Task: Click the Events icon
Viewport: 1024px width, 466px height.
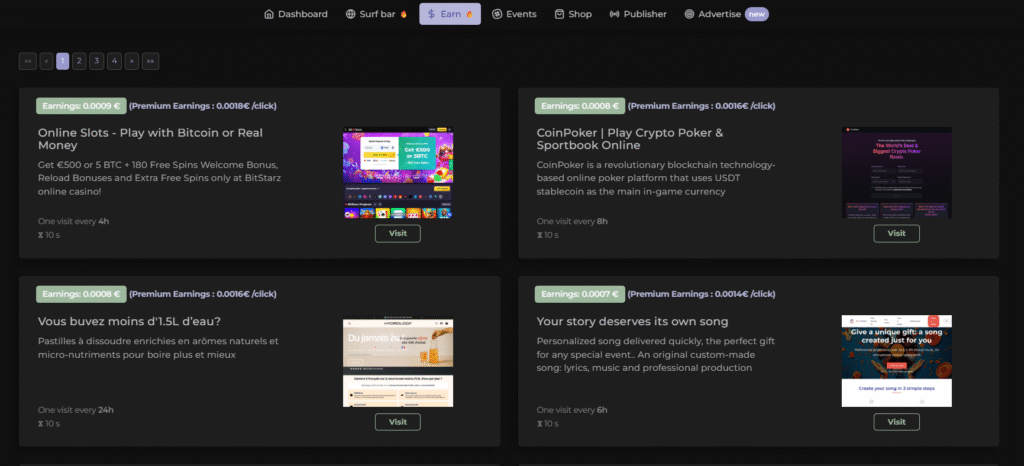Action: 497,14
